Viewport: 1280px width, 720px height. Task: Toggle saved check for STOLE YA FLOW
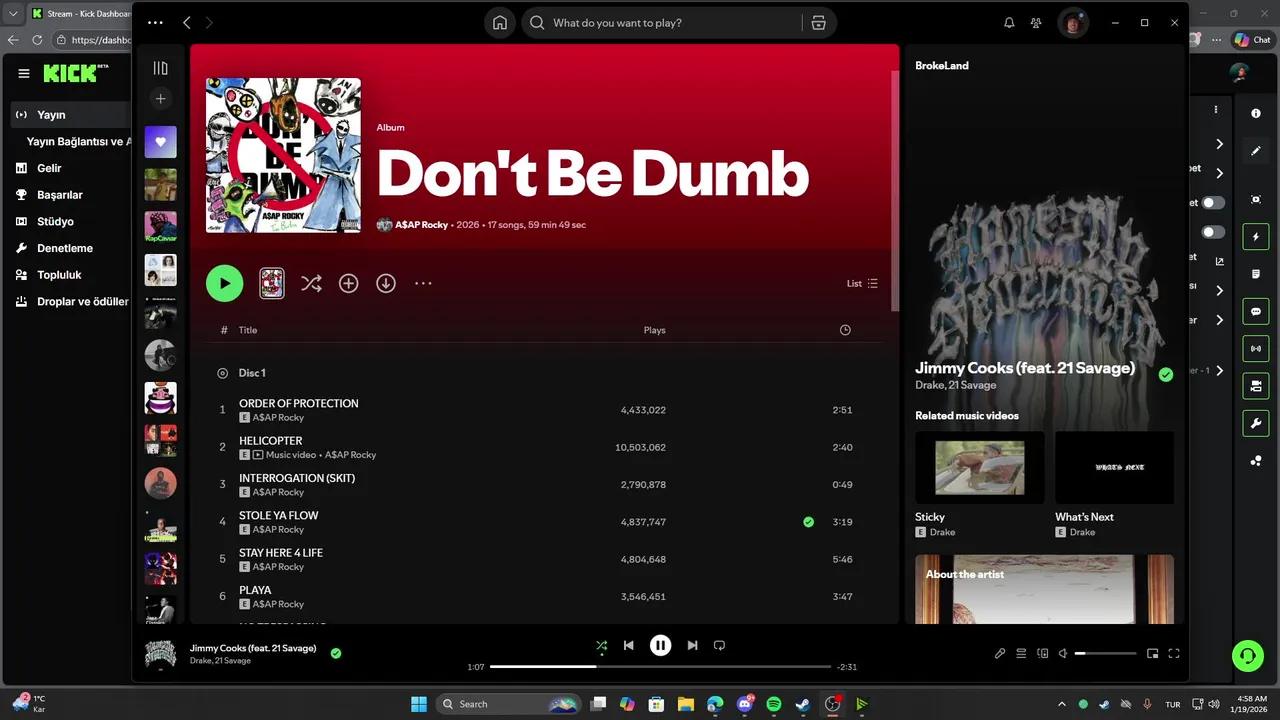(x=808, y=521)
